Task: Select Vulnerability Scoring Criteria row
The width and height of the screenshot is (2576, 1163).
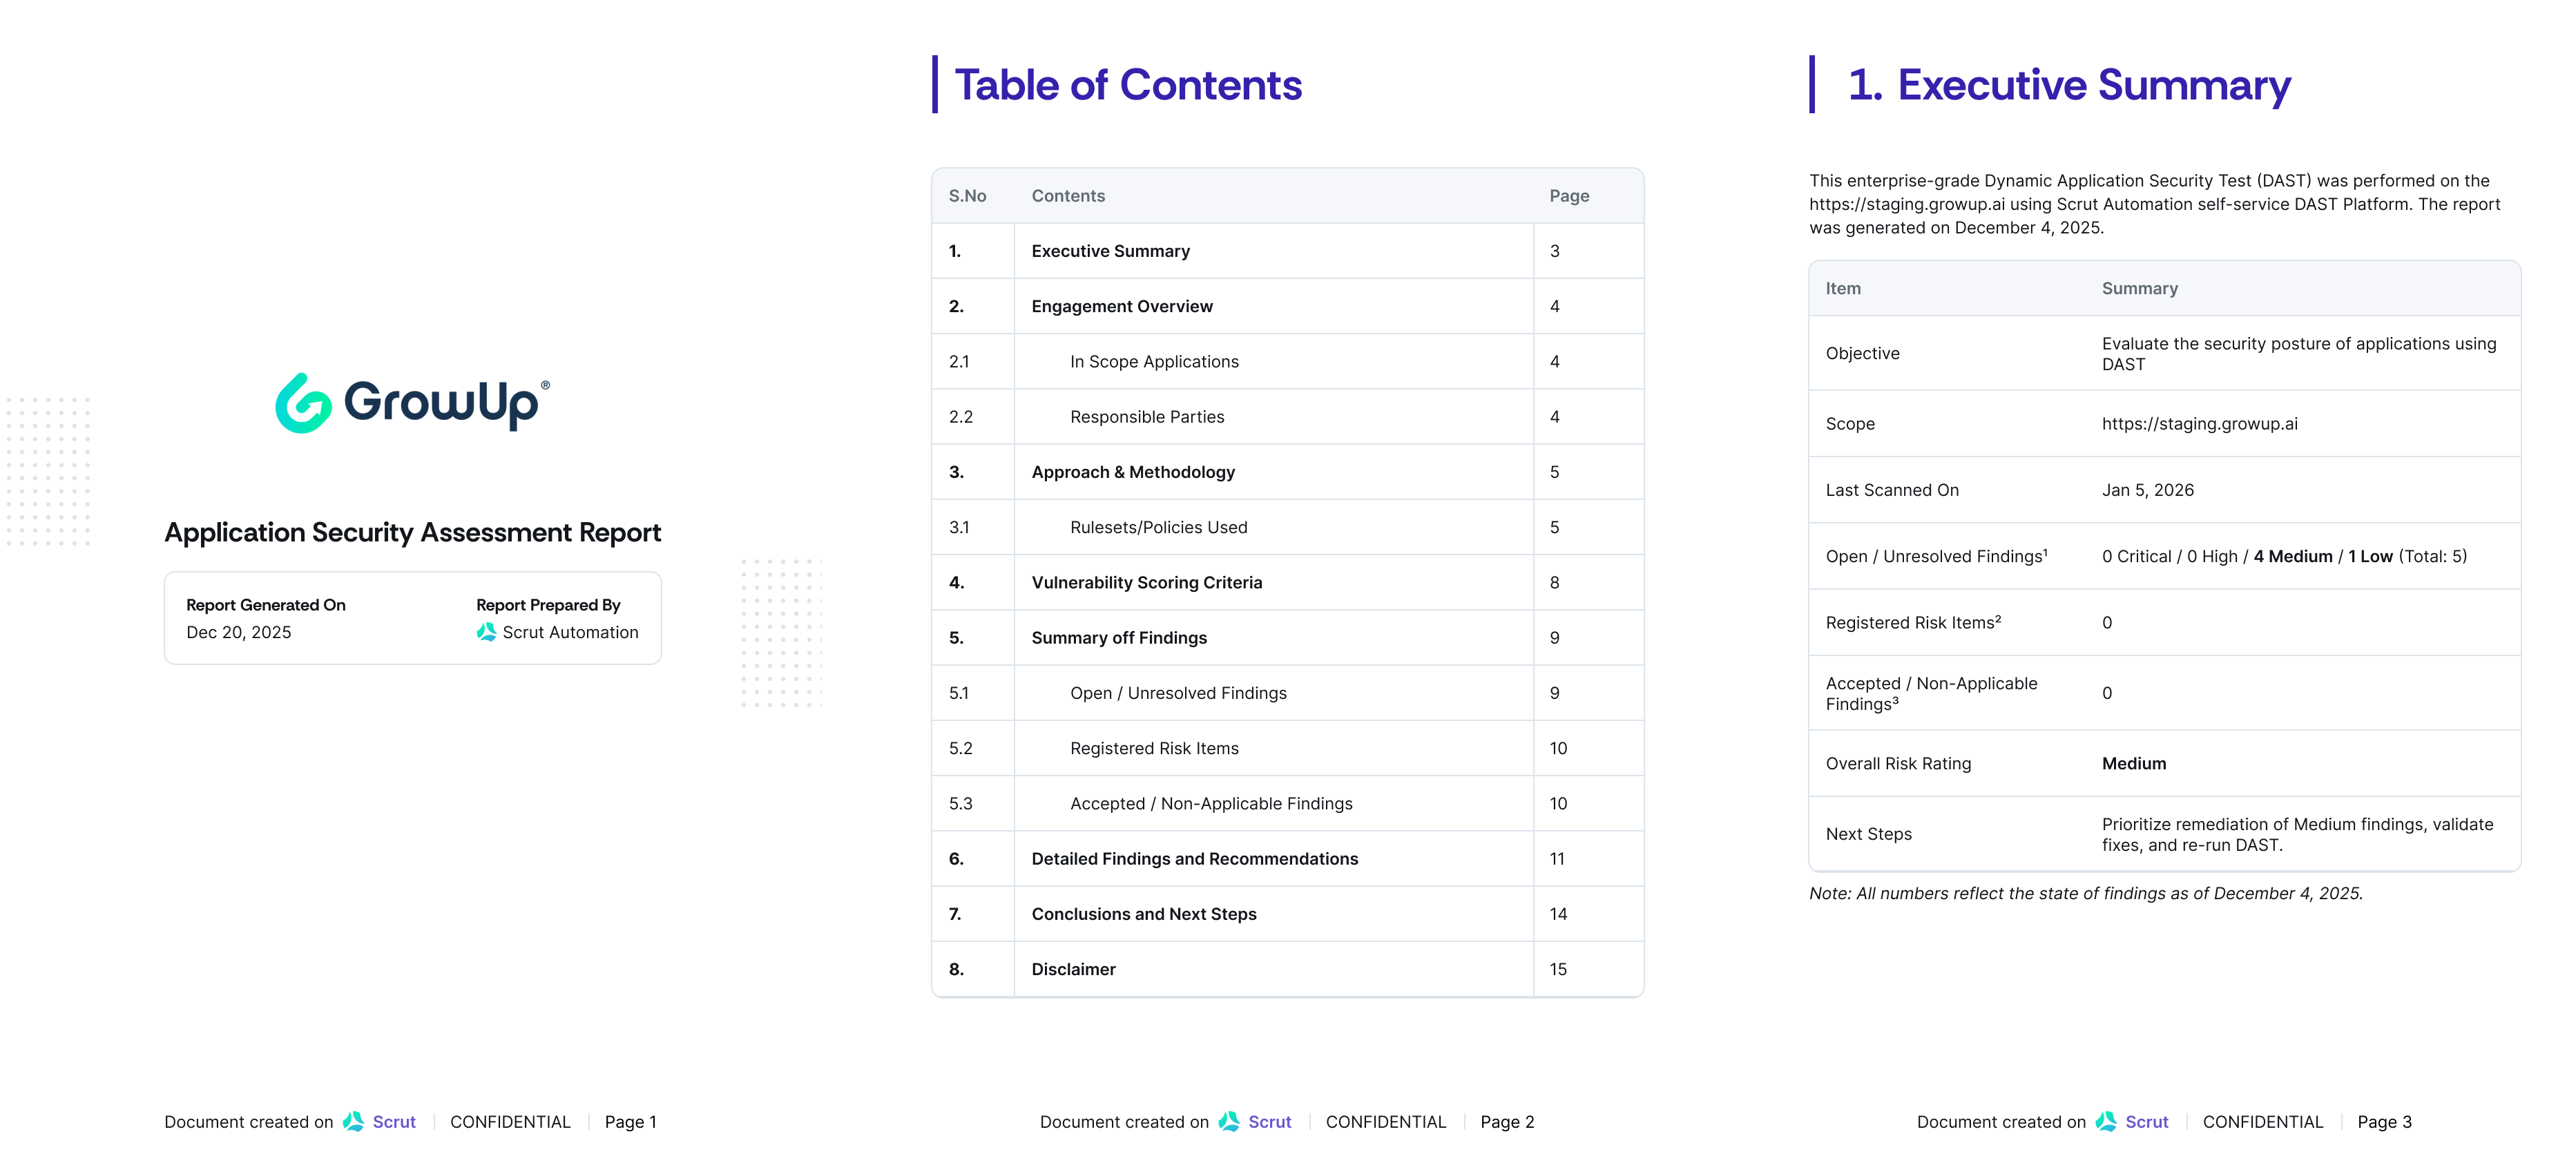Action: point(1146,582)
